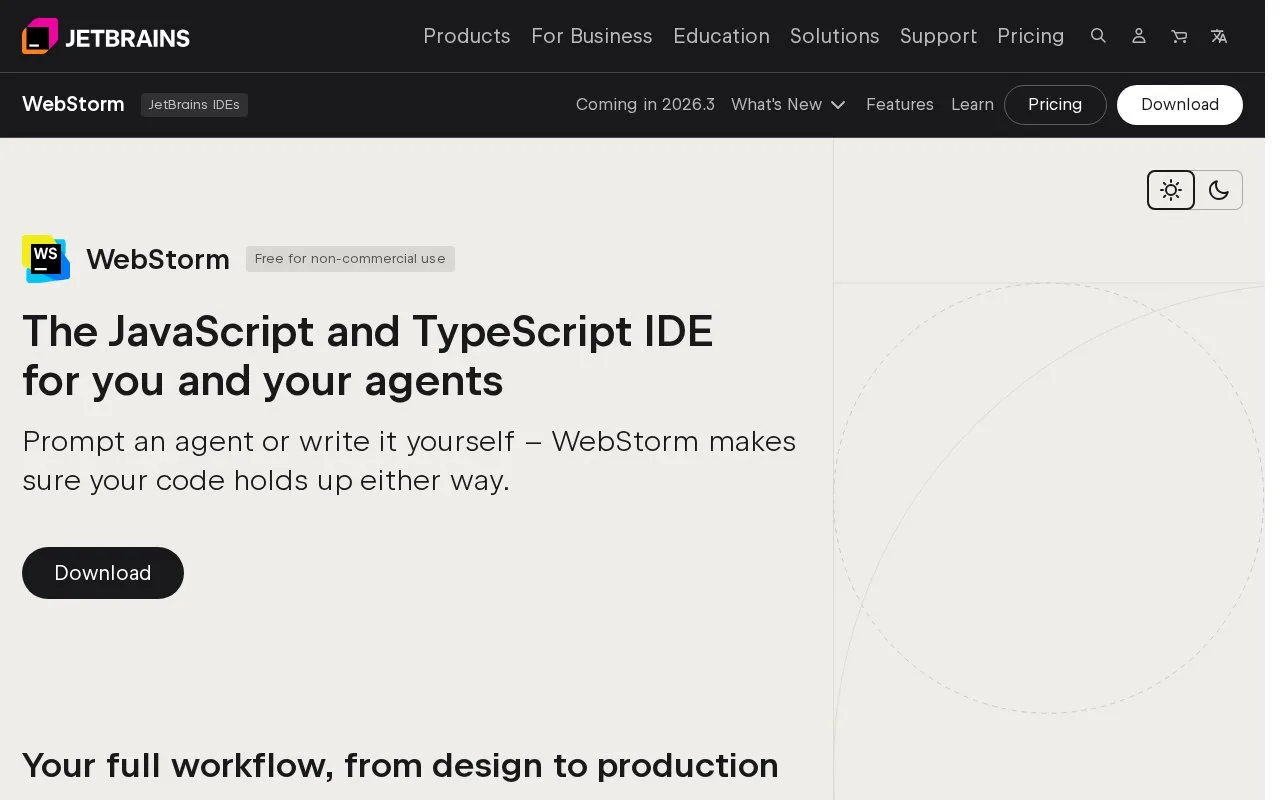Click the outlined Pricing button
The width and height of the screenshot is (1280, 800).
pos(1055,105)
